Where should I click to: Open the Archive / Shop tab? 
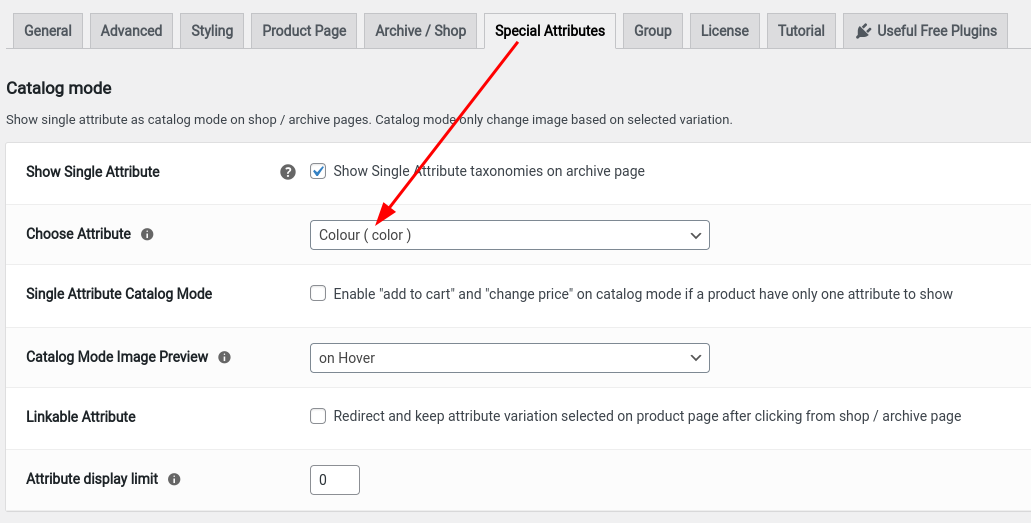(421, 31)
